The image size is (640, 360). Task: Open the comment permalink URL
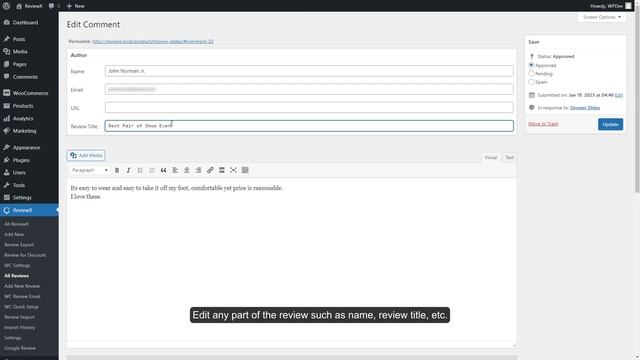[153, 41]
